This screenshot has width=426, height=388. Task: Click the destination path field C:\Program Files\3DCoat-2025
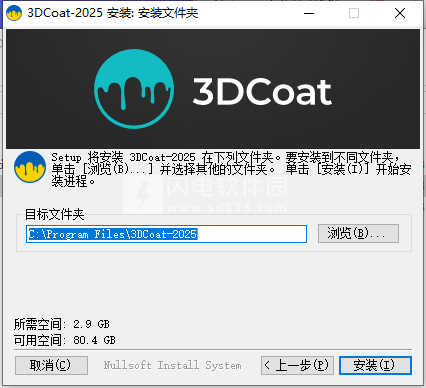pyautogui.click(x=166, y=234)
